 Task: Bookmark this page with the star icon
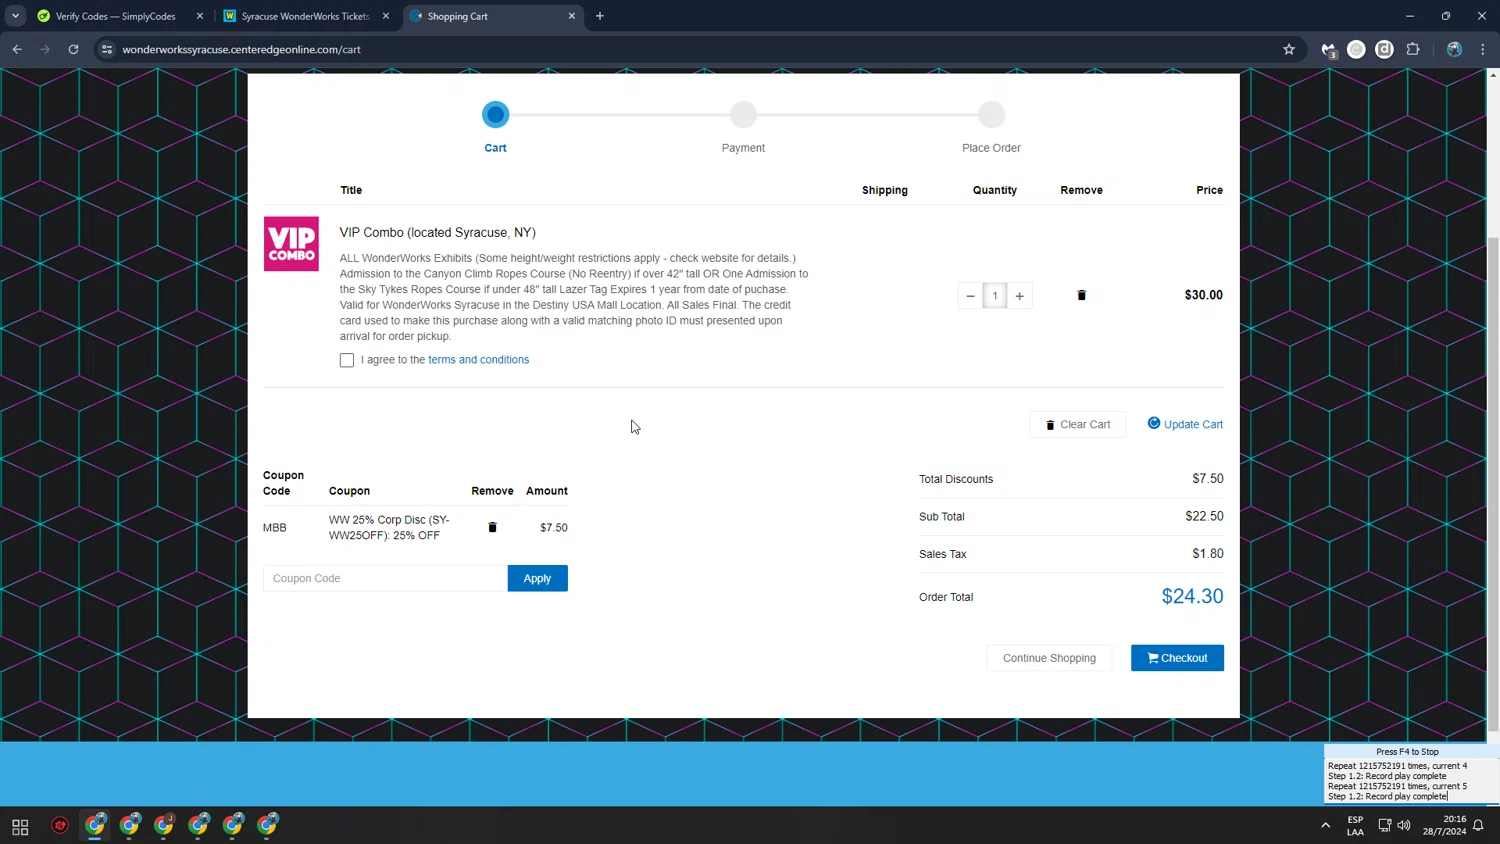(x=1289, y=49)
